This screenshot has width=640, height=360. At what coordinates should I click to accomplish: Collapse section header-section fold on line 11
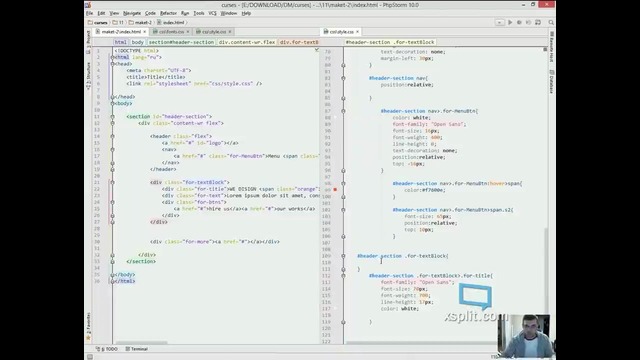click(x=113, y=117)
